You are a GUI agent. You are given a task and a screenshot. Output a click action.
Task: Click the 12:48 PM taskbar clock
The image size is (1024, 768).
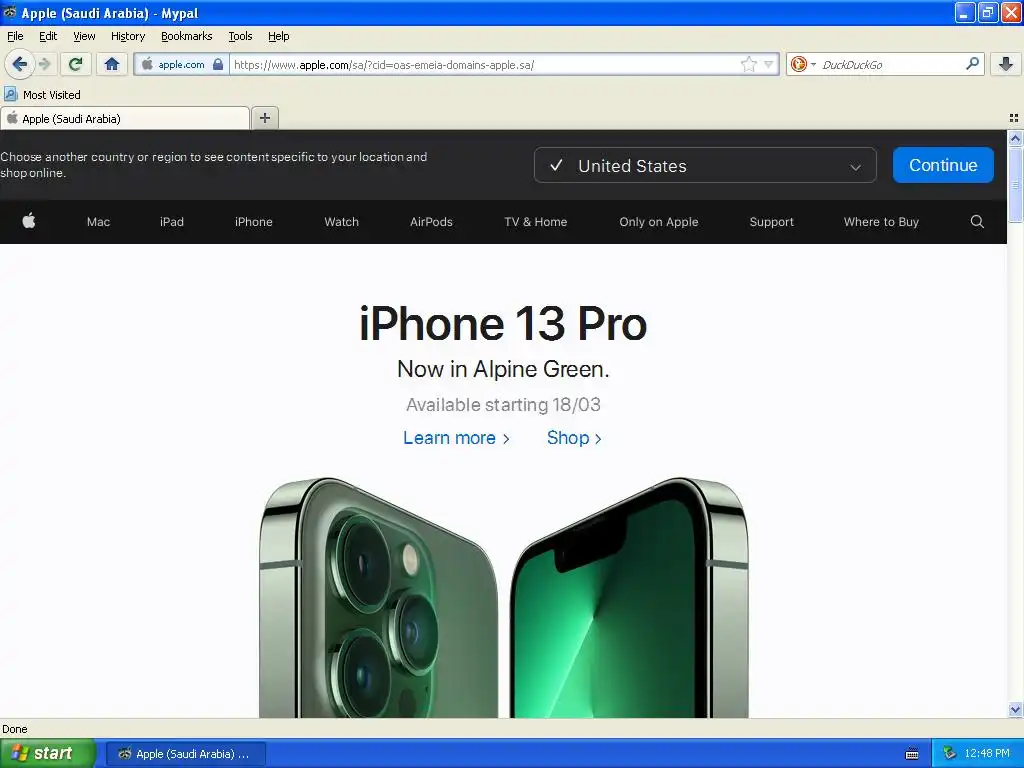(986, 754)
